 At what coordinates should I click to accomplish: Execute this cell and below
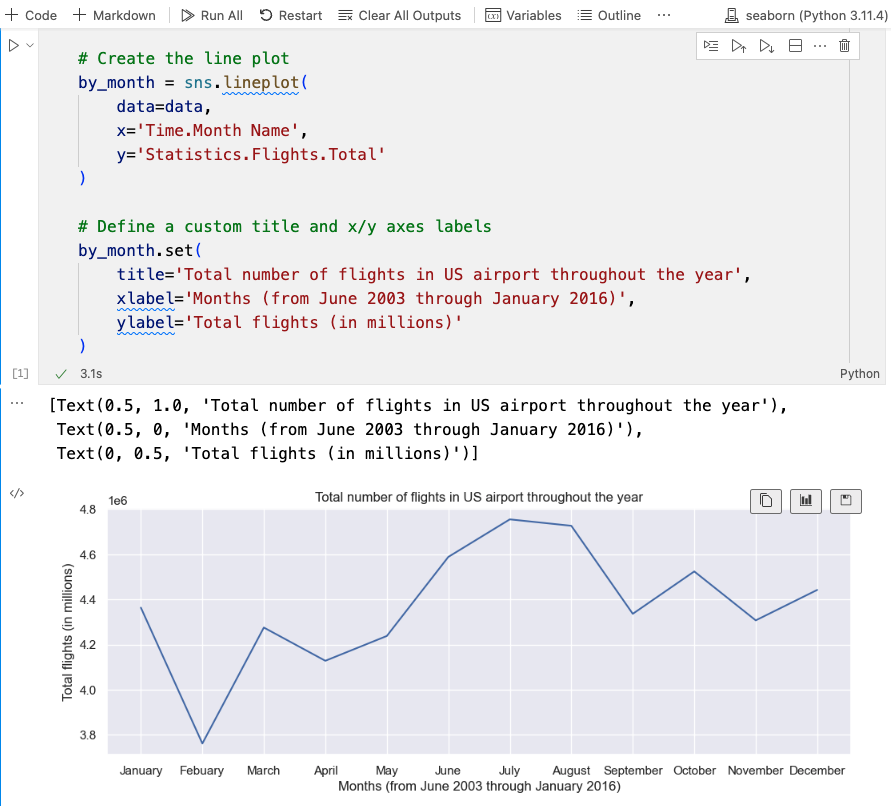(767, 45)
